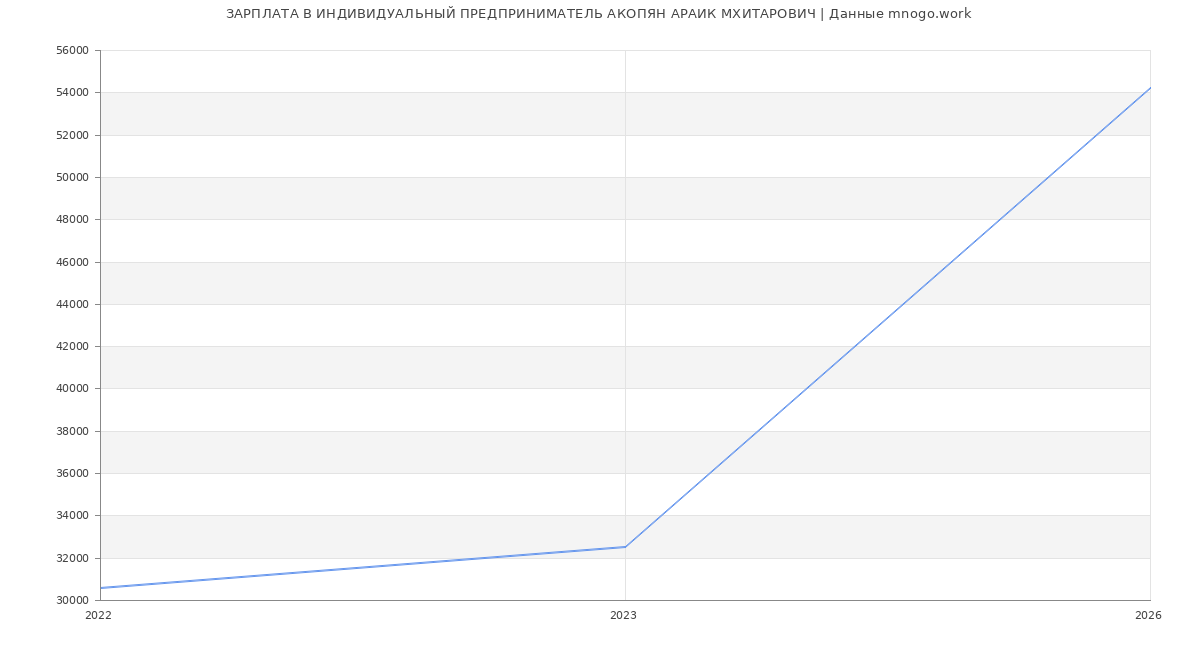Click the 46000 y-axis label
The image size is (1200, 650).
pyautogui.click(x=74, y=262)
